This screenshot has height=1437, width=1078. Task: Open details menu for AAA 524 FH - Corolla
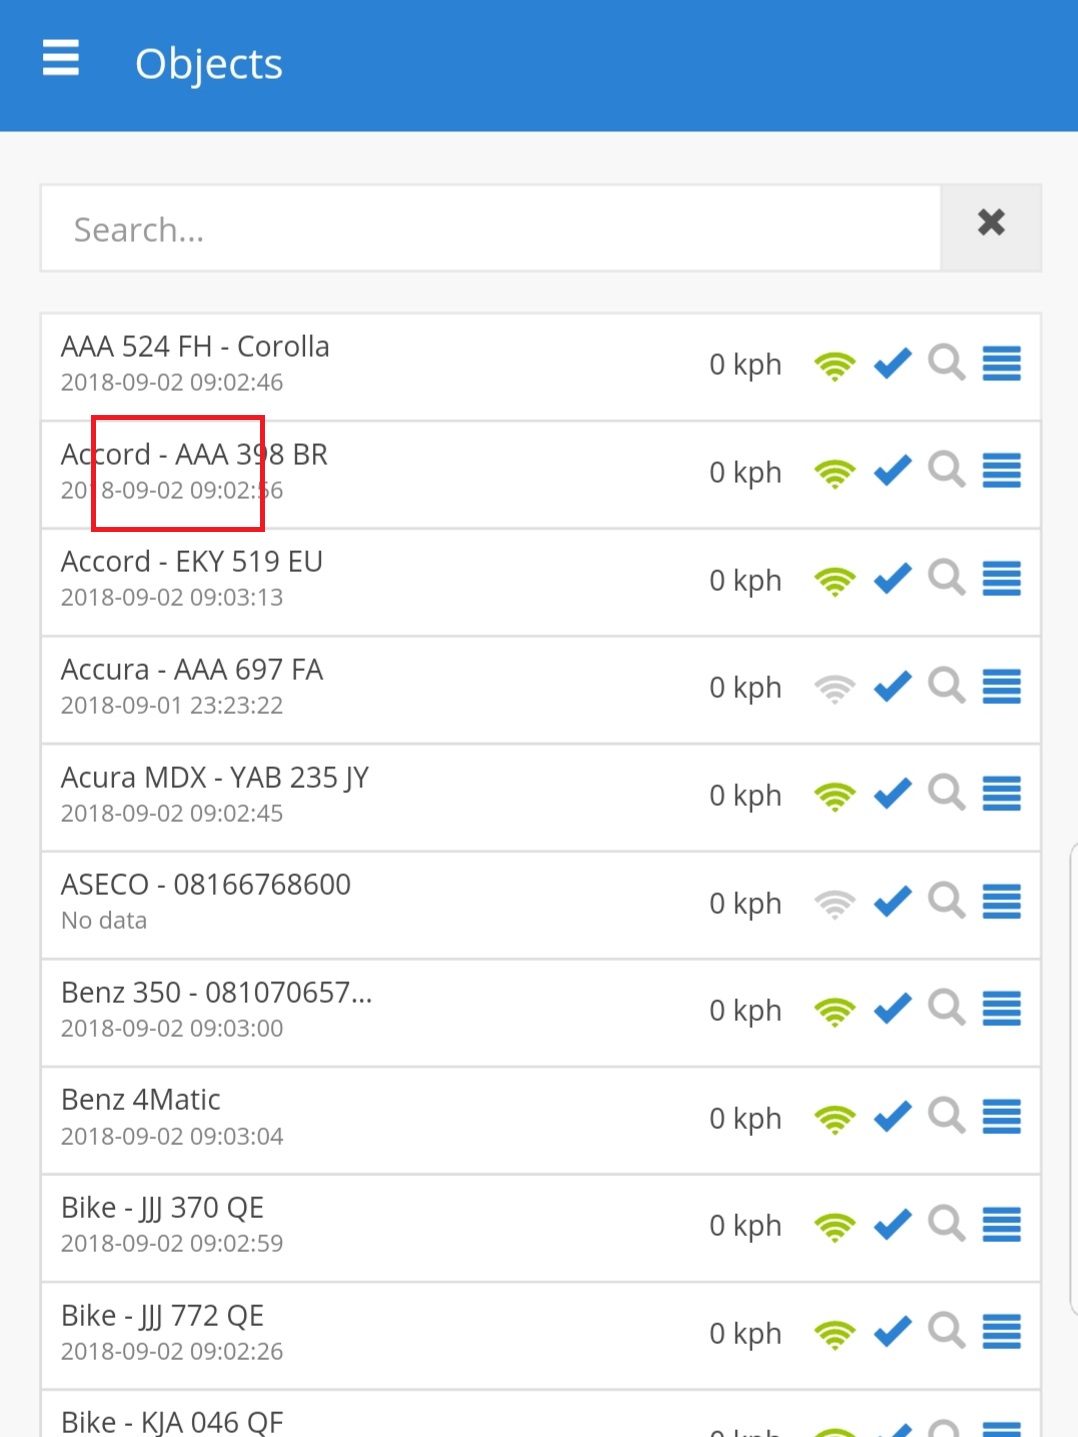(x=1001, y=364)
